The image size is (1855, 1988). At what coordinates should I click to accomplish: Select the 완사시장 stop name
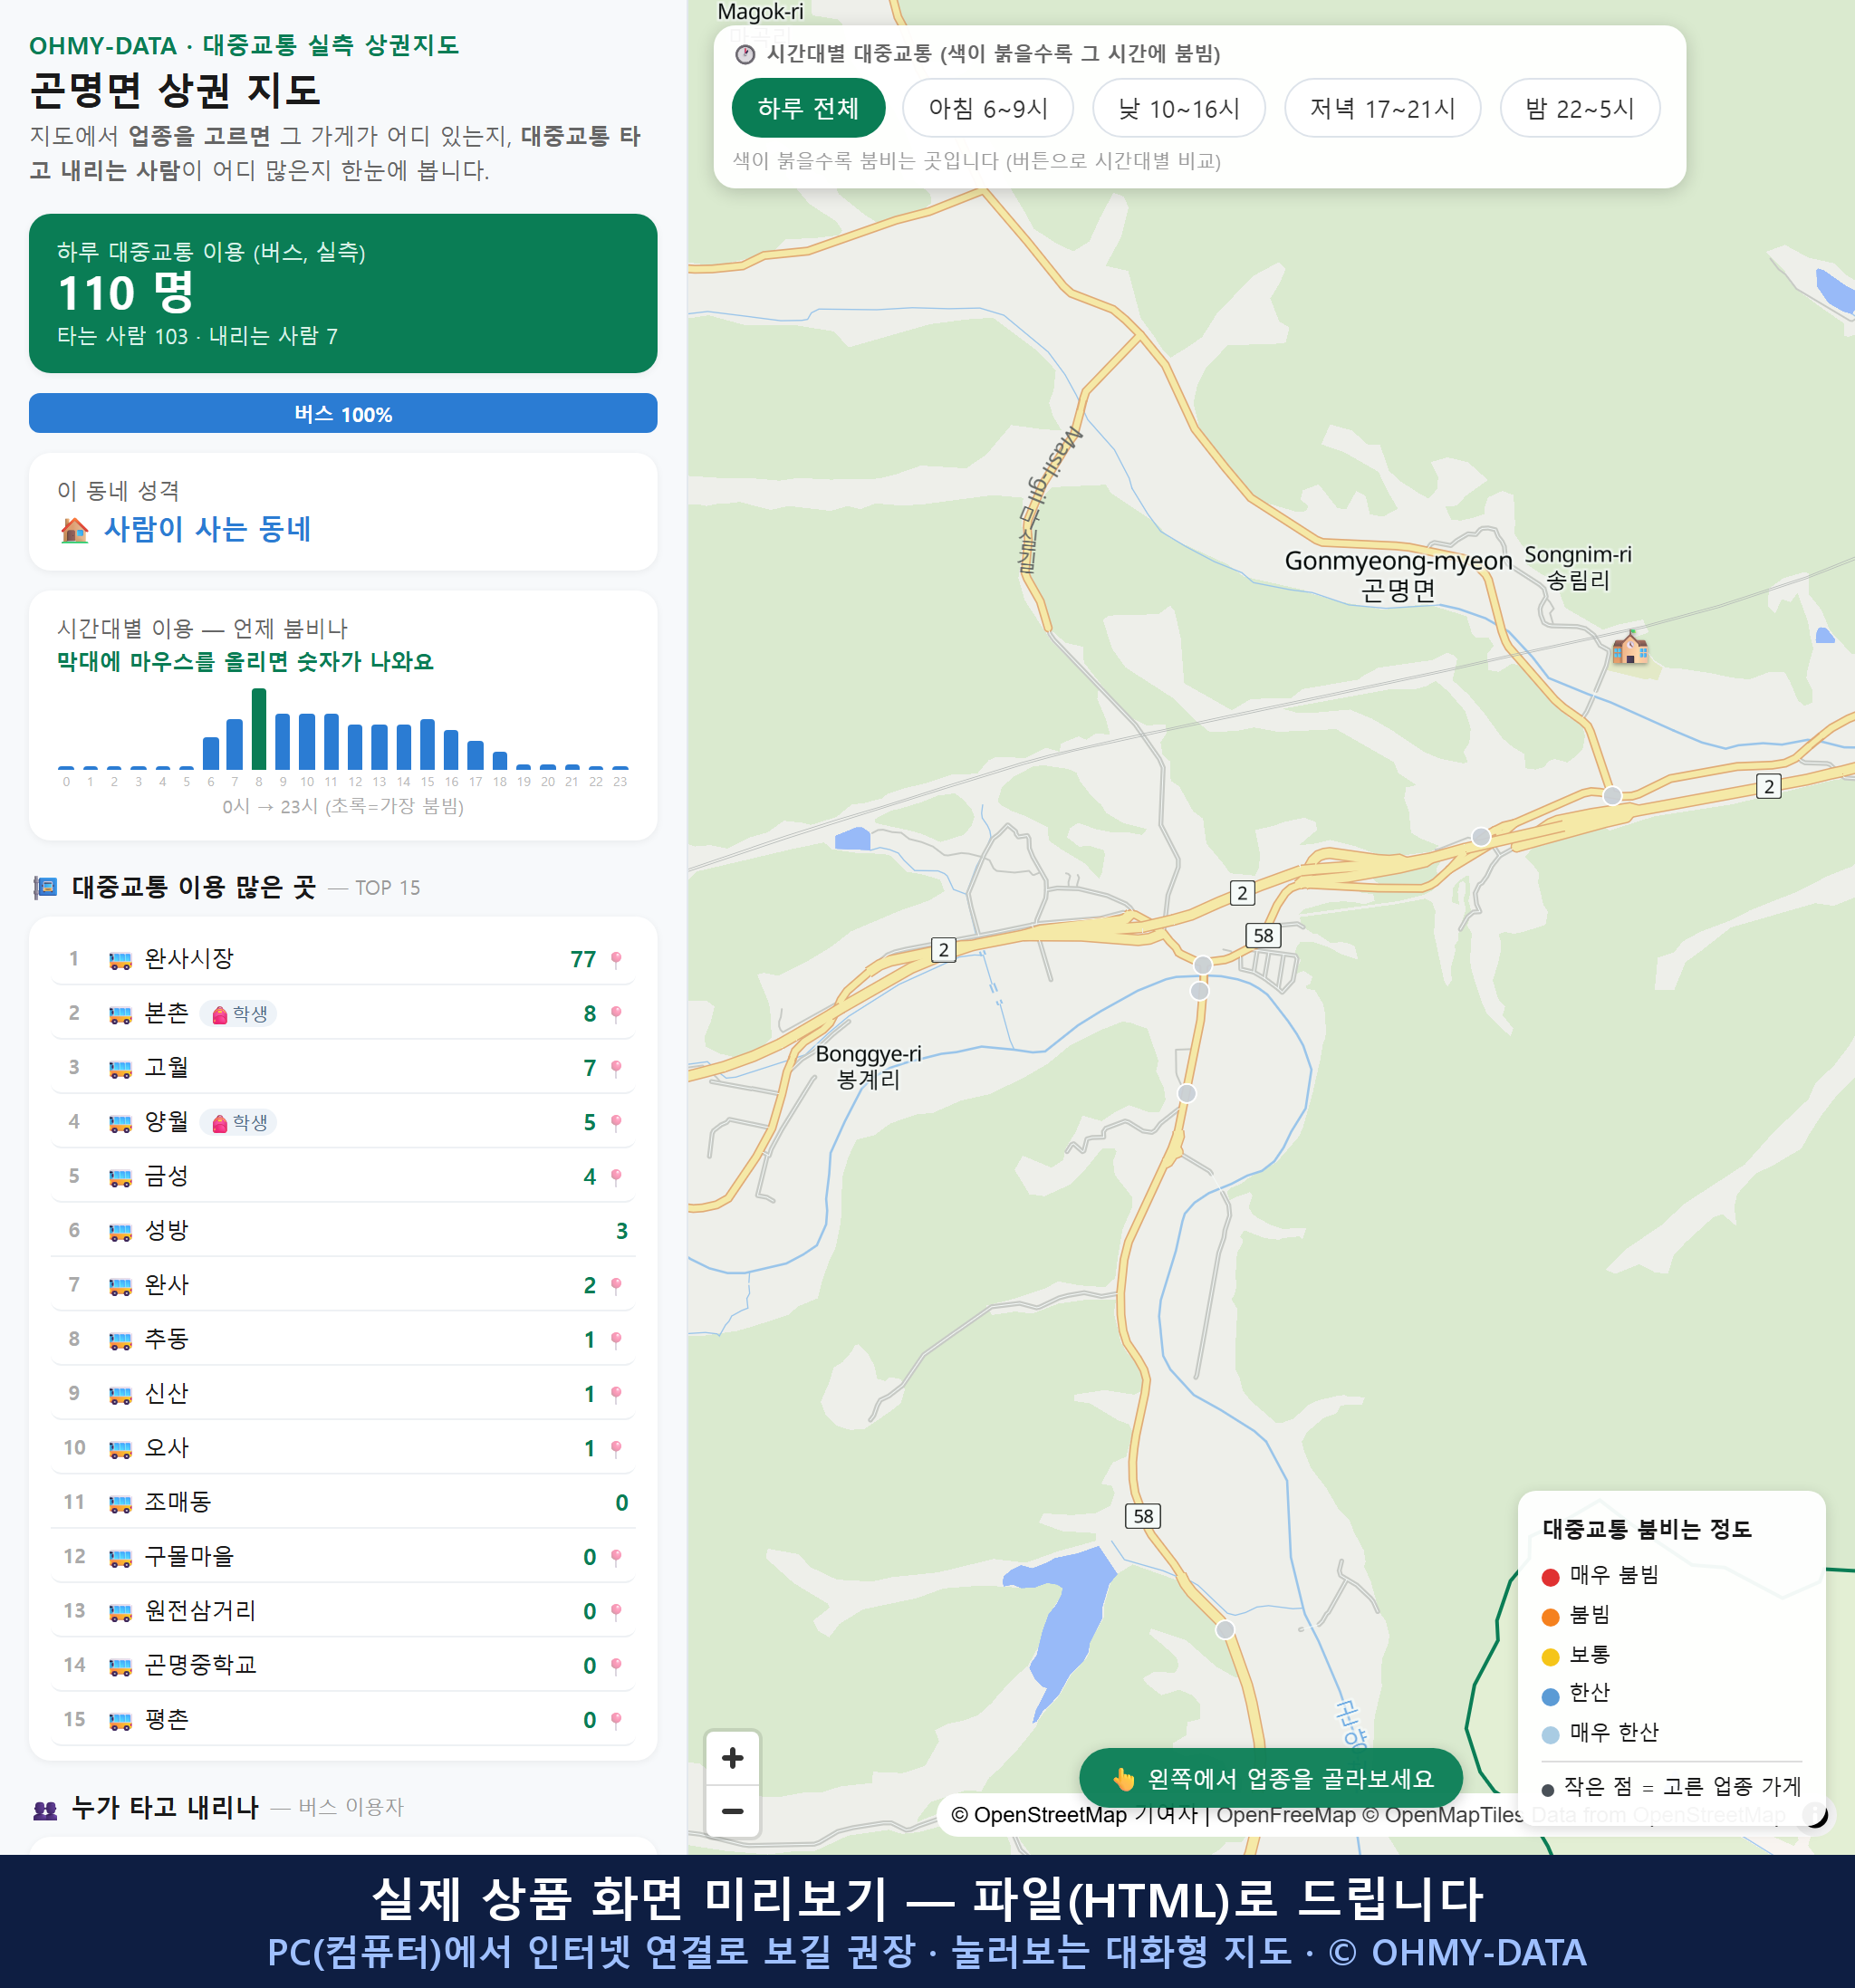(189, 958)
